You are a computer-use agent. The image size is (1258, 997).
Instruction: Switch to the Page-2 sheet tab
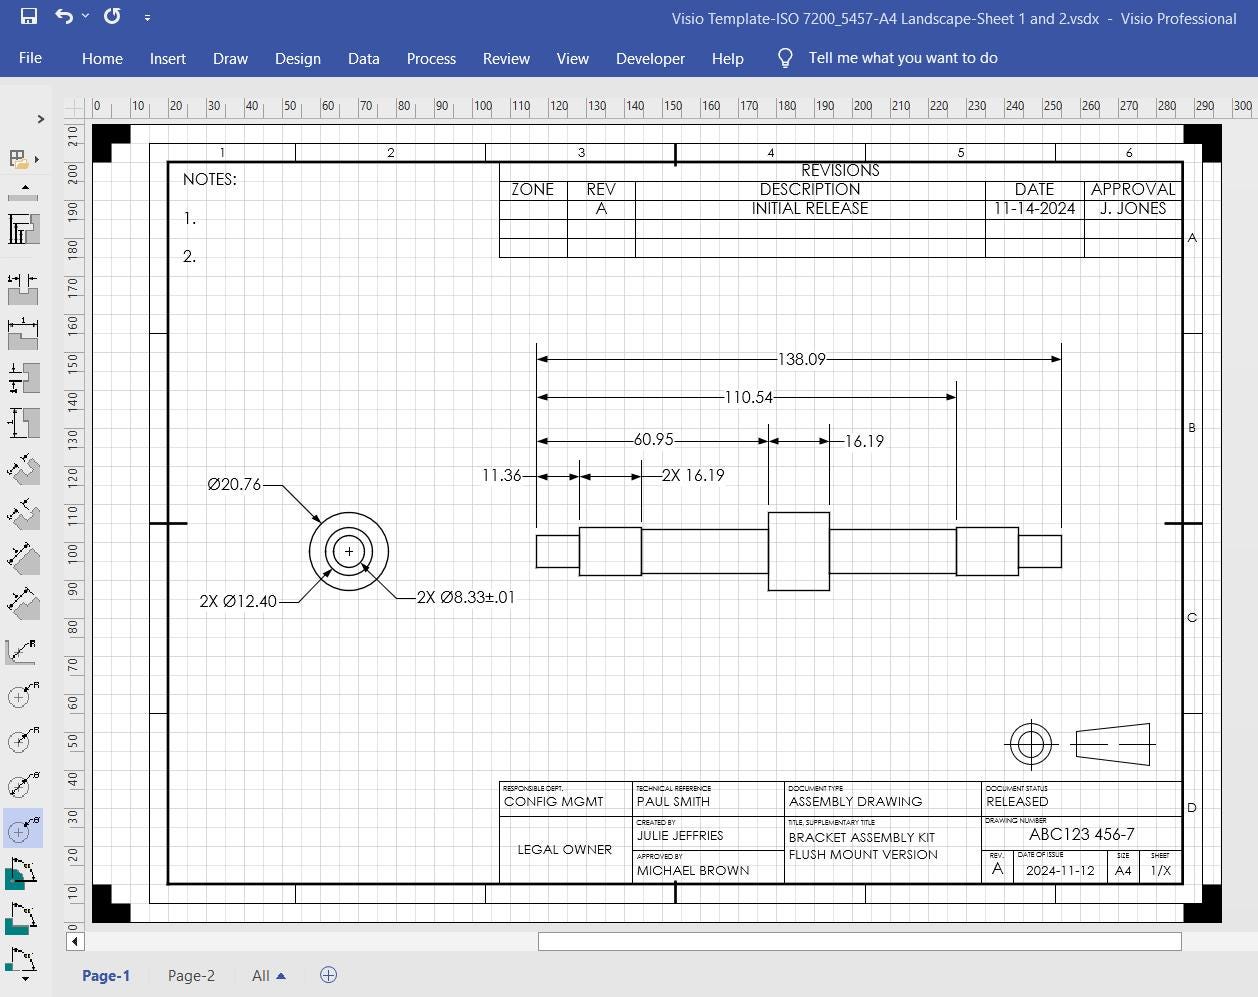coord(191,975)
